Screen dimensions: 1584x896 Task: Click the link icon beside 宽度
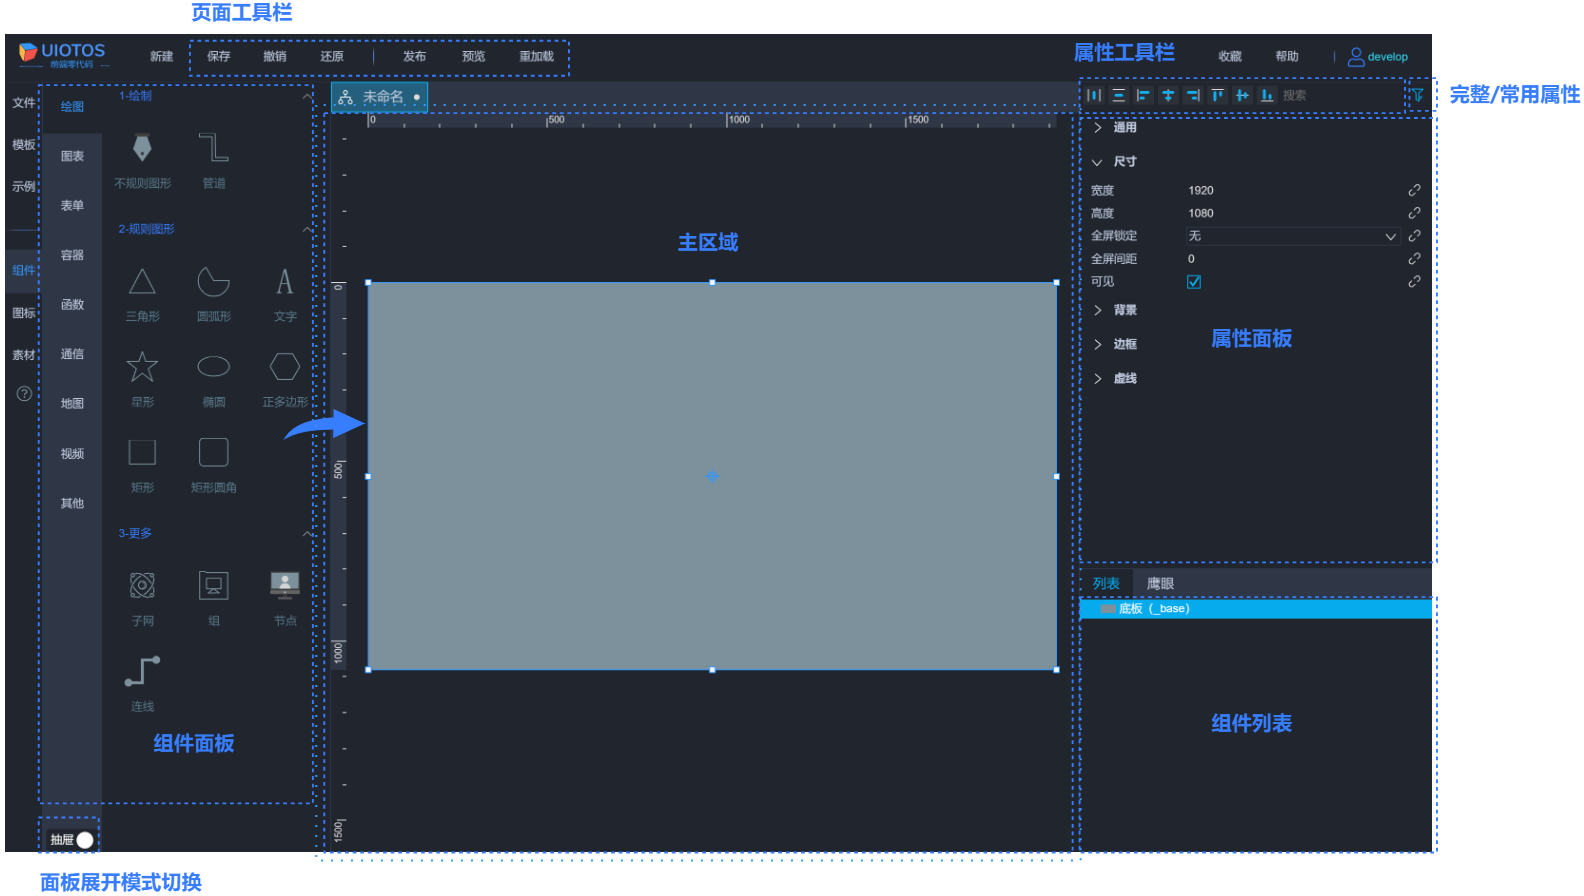click(x=1414, y=190)
